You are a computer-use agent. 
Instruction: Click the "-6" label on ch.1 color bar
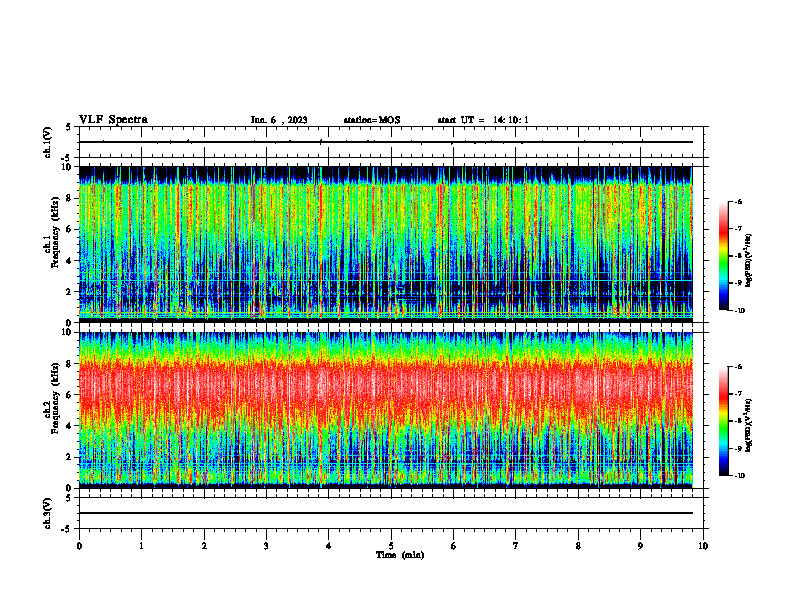tap(739, 201)
